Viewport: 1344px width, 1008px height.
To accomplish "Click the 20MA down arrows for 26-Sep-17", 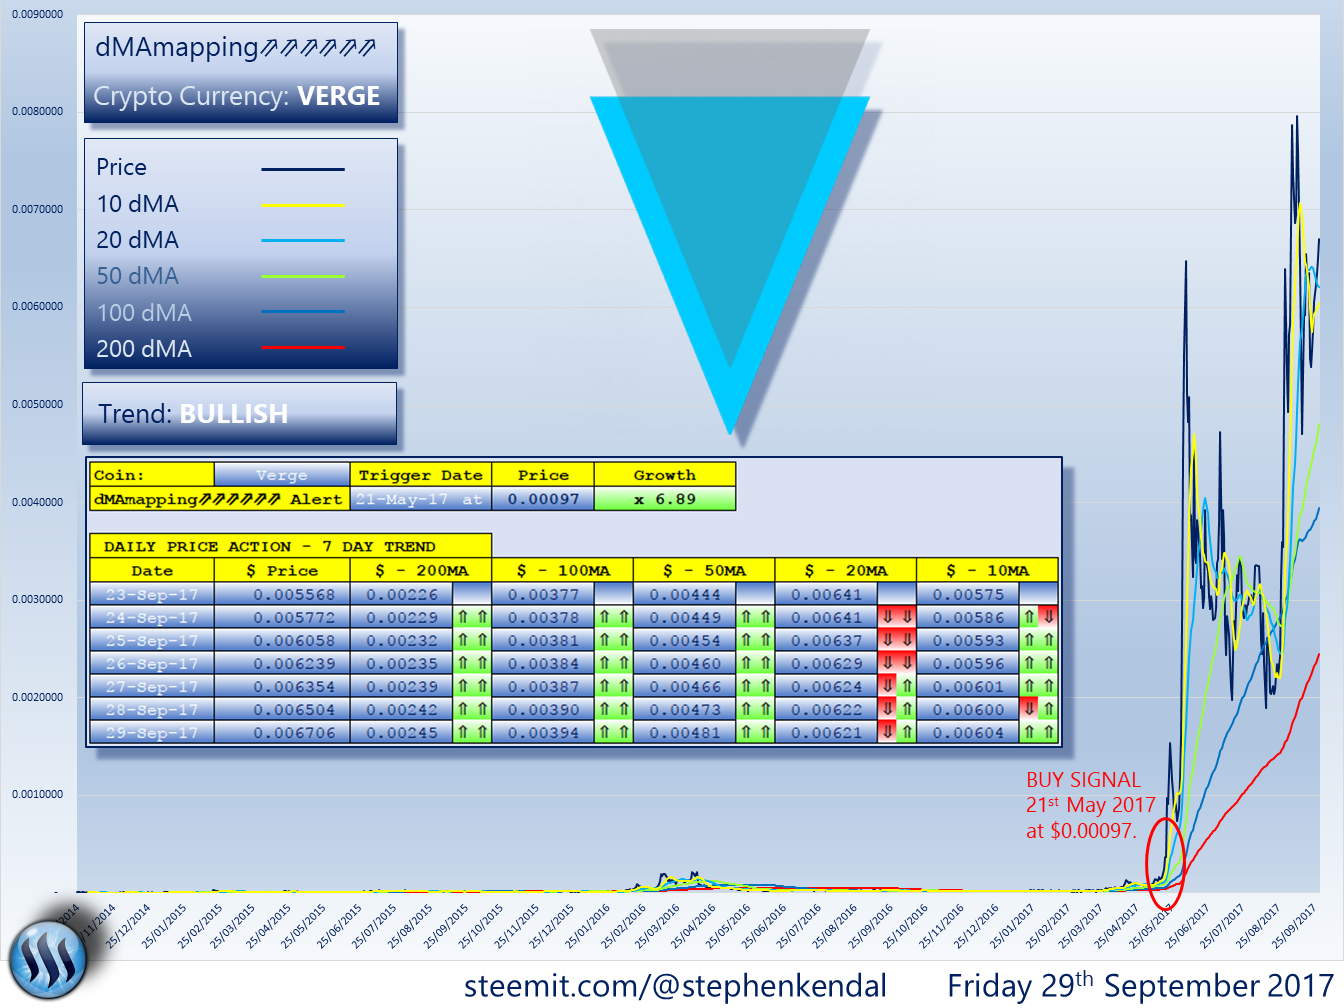I will coord(897,664).
